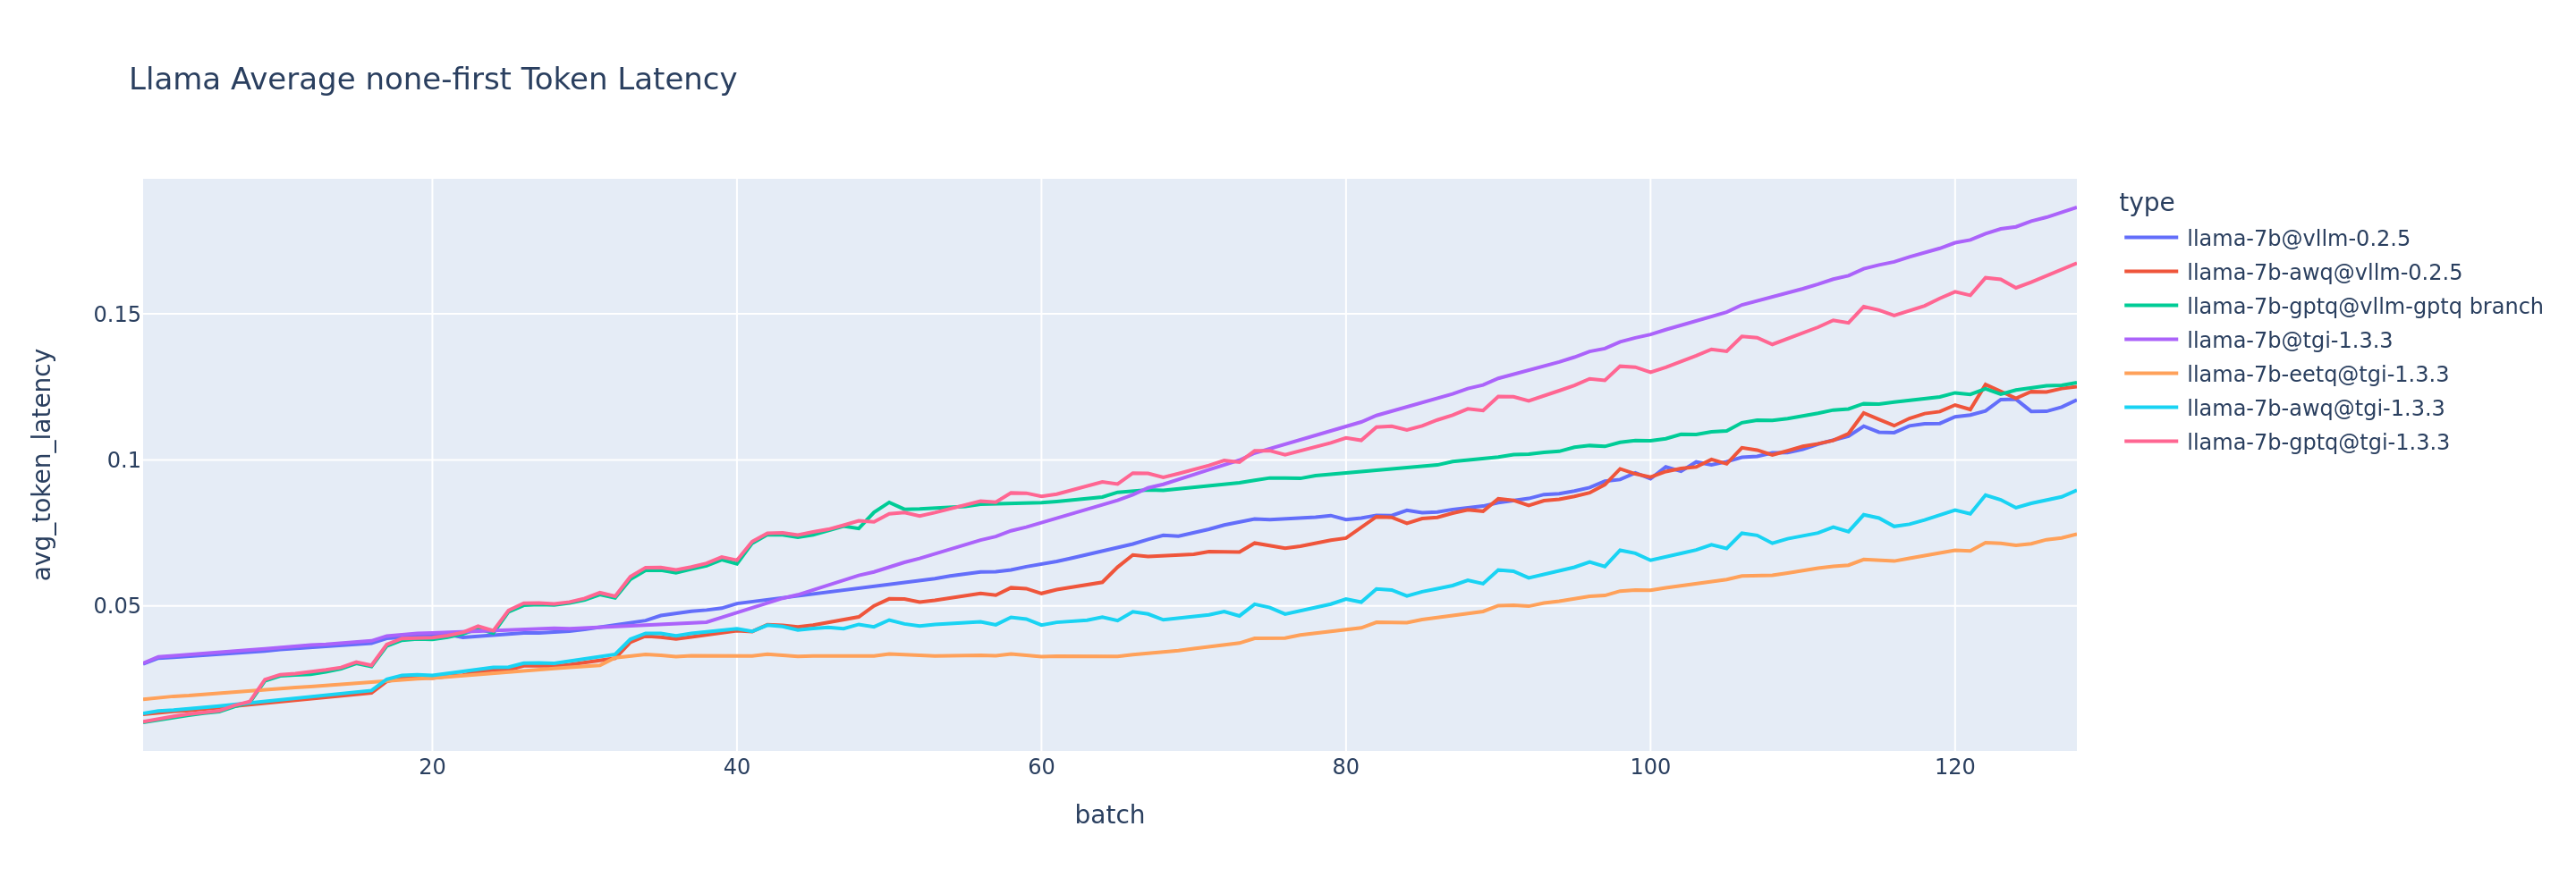Click the llama-7b-awq@tgi-1.3.3 legend text
This screenshot has height=894, width=2576.
(x=2315, y=409)
